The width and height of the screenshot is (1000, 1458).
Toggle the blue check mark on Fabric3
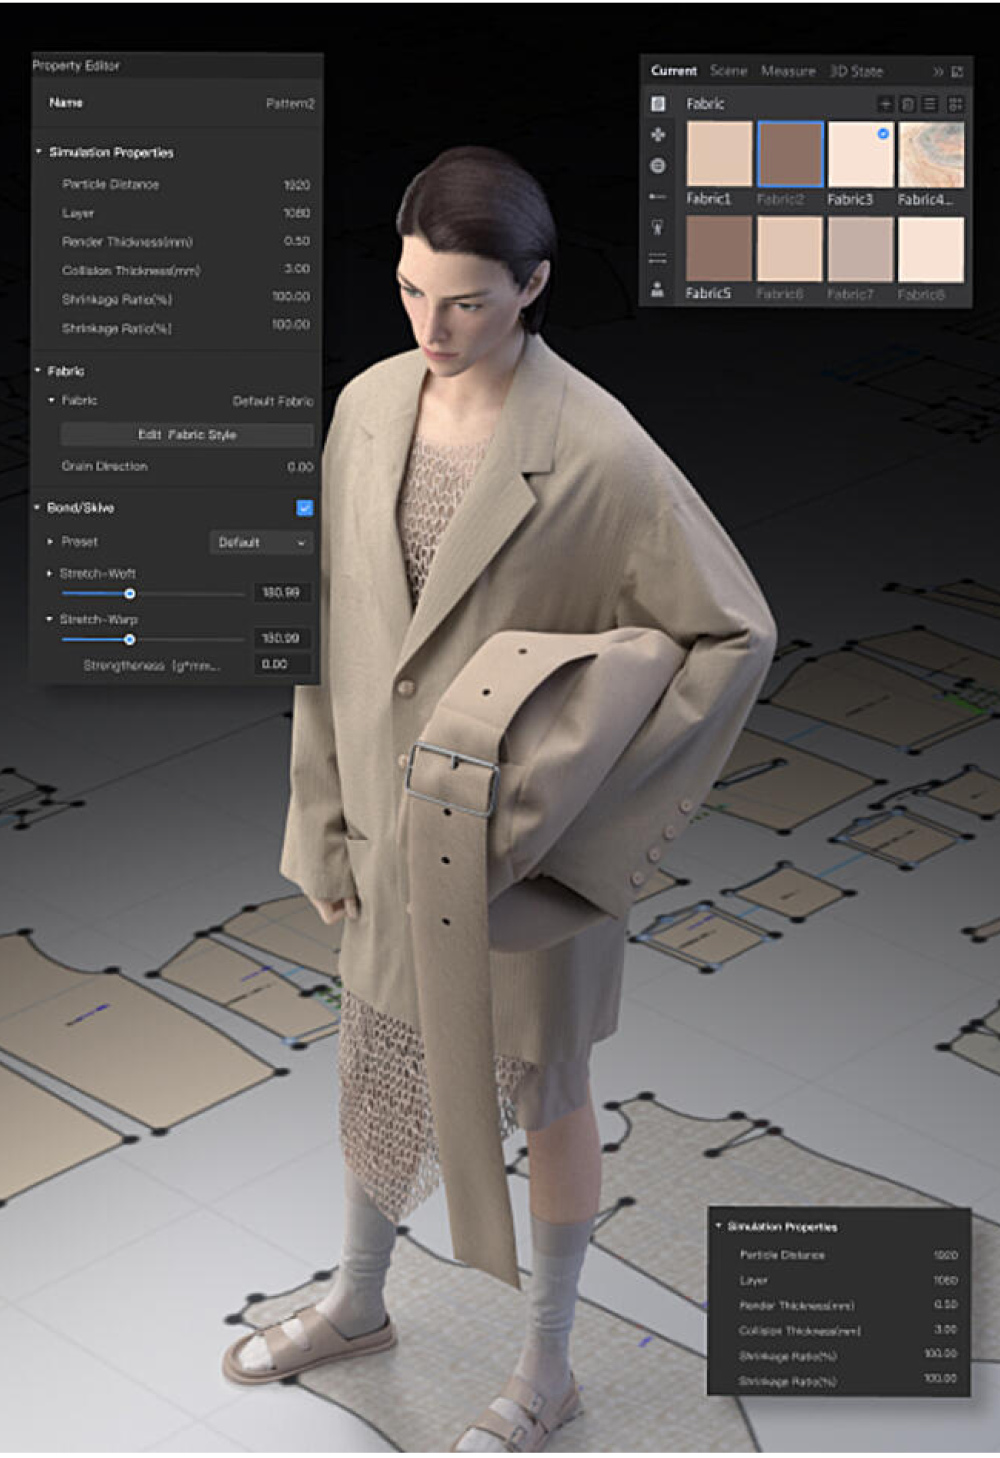(x=883, y=134)
